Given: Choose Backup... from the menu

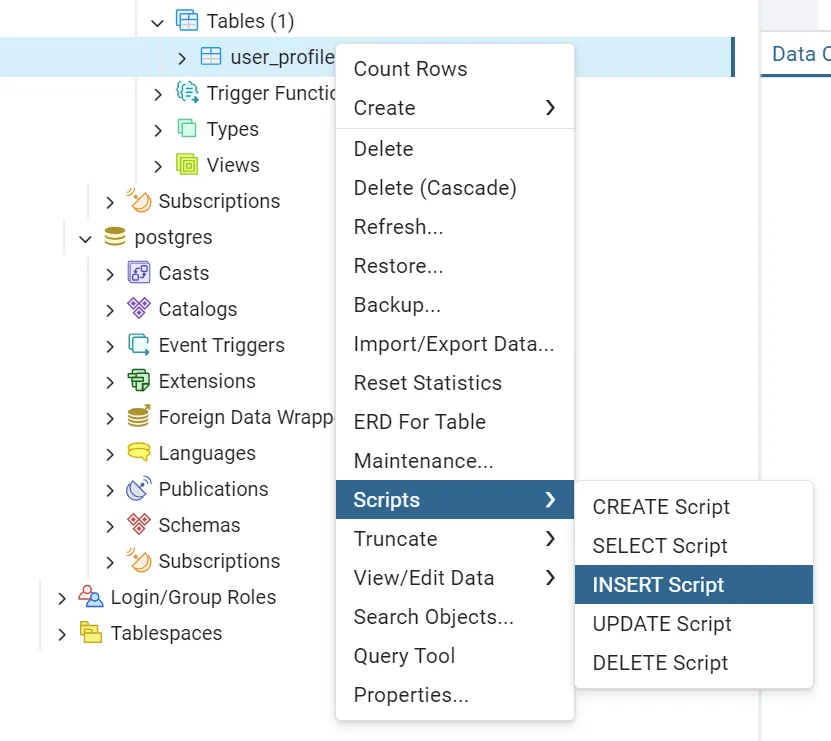Looking at the screenshot, I should [x=455, y=305].
